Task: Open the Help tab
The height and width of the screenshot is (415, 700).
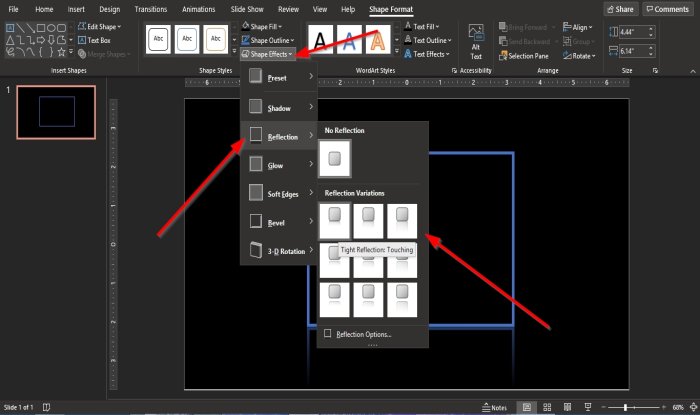Action: coord(348,9)
